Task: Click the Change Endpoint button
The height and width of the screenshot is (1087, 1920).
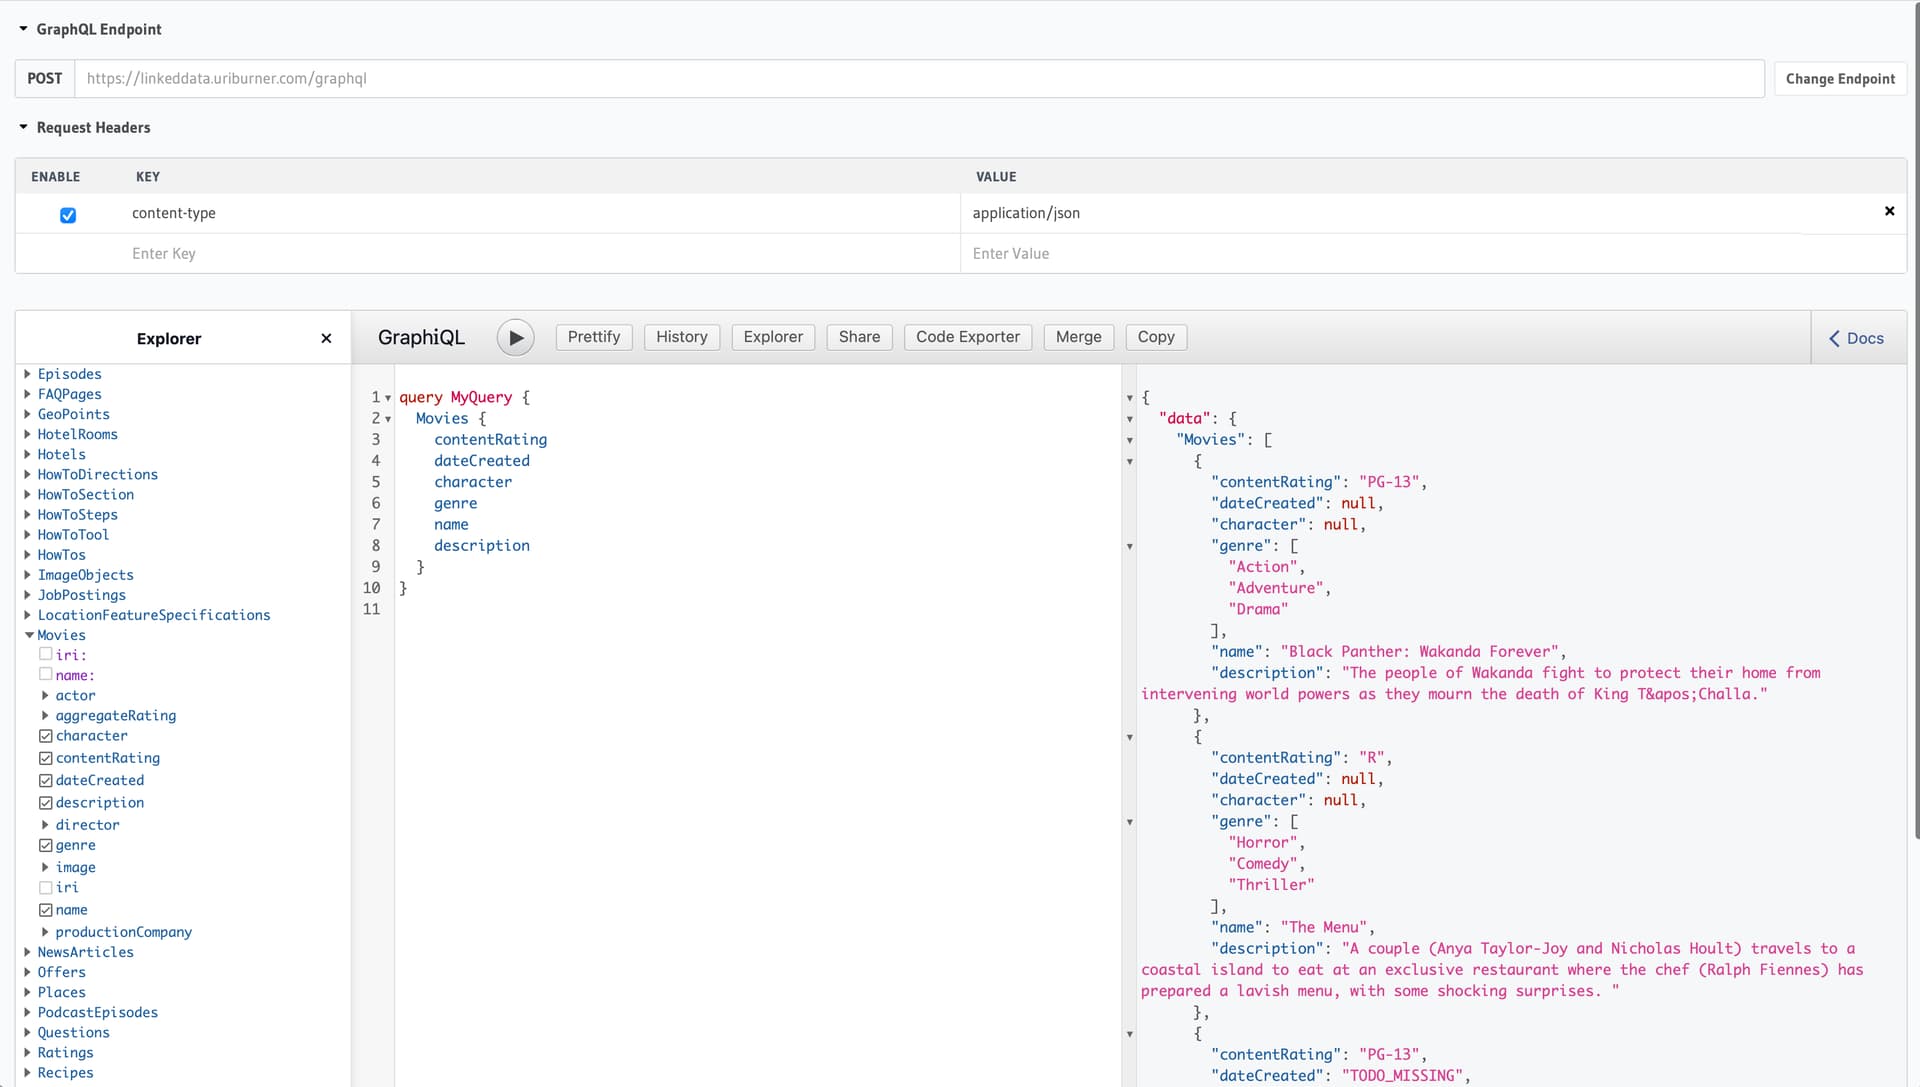Action: tap(1840, 79)
